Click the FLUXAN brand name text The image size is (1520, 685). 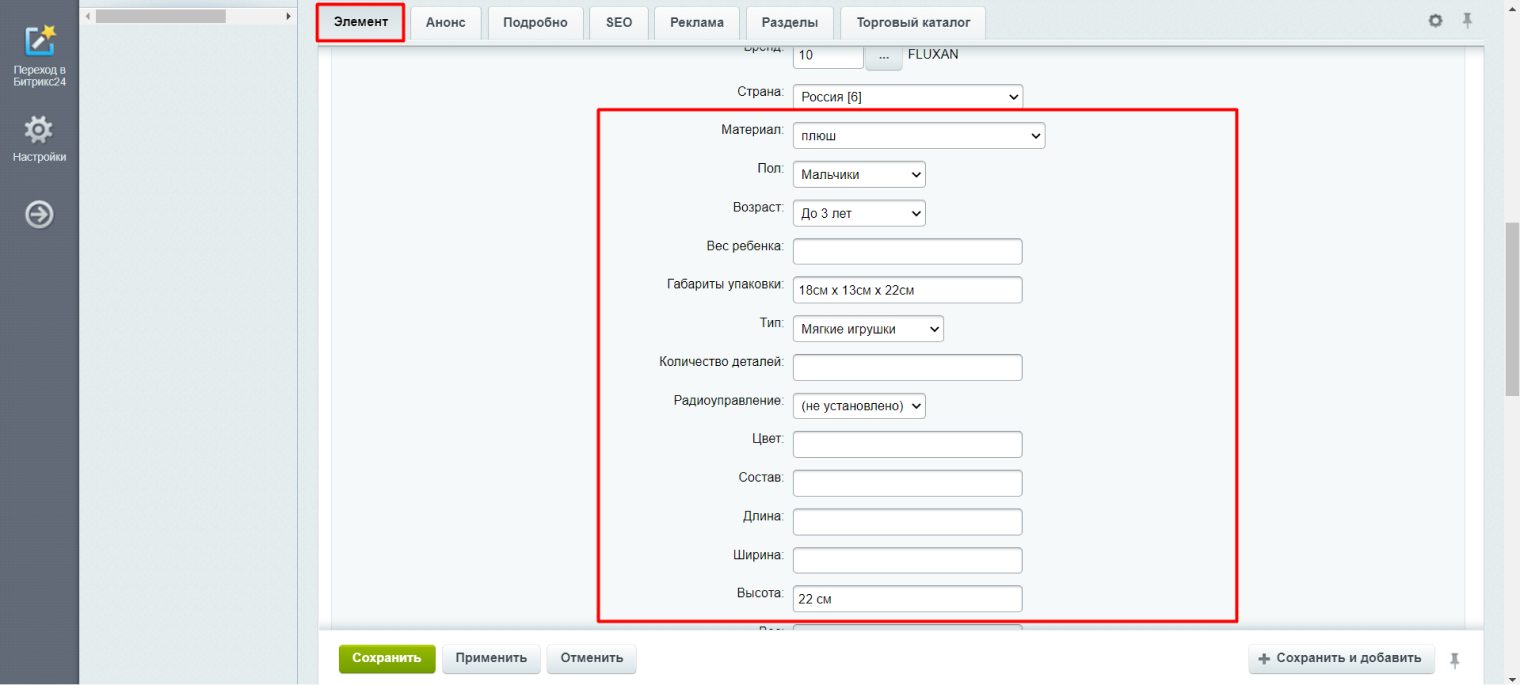point(933,54)
